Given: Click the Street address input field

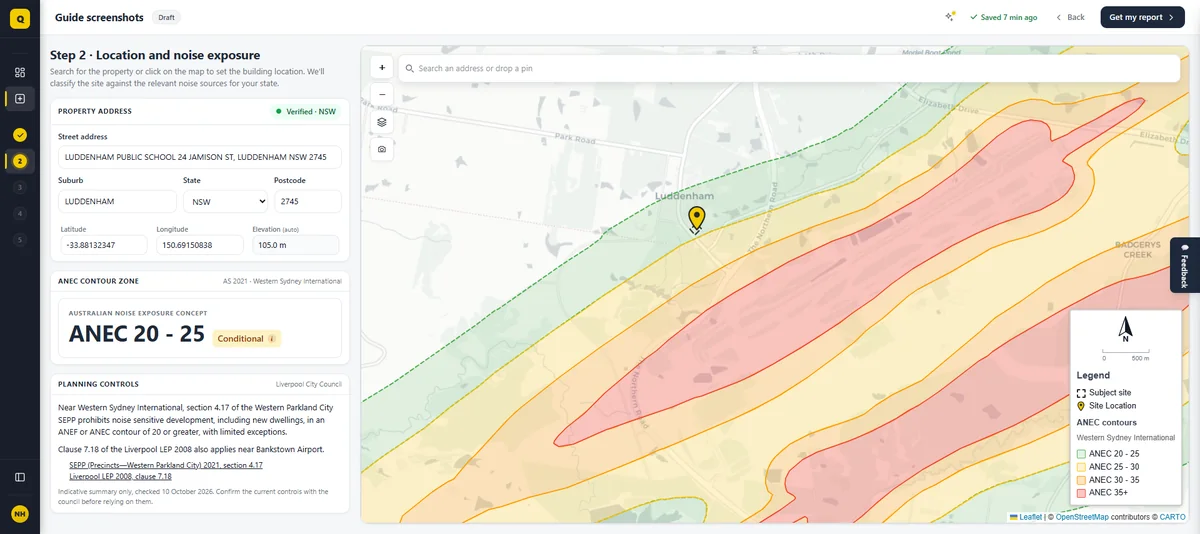Looking at the screenshot, I should [199, 157].
